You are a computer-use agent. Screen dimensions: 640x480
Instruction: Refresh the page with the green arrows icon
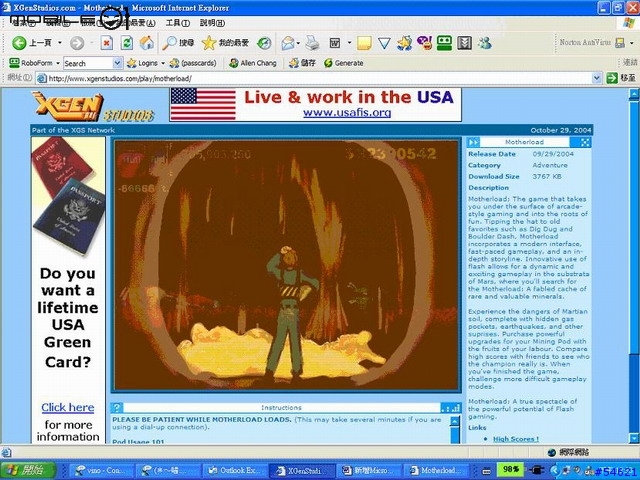tap(127, 43)
